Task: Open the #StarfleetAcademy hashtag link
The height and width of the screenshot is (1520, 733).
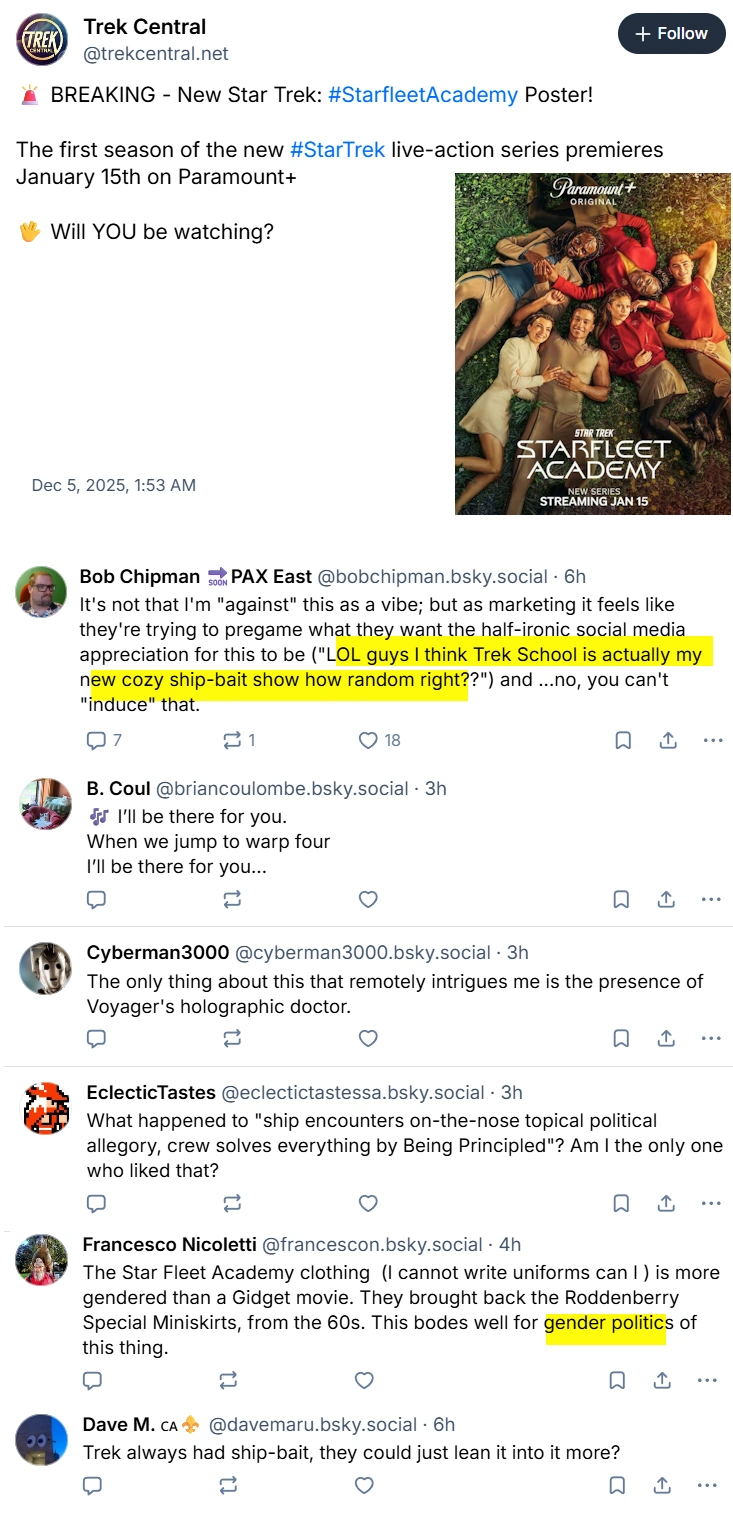Action: 423,95
